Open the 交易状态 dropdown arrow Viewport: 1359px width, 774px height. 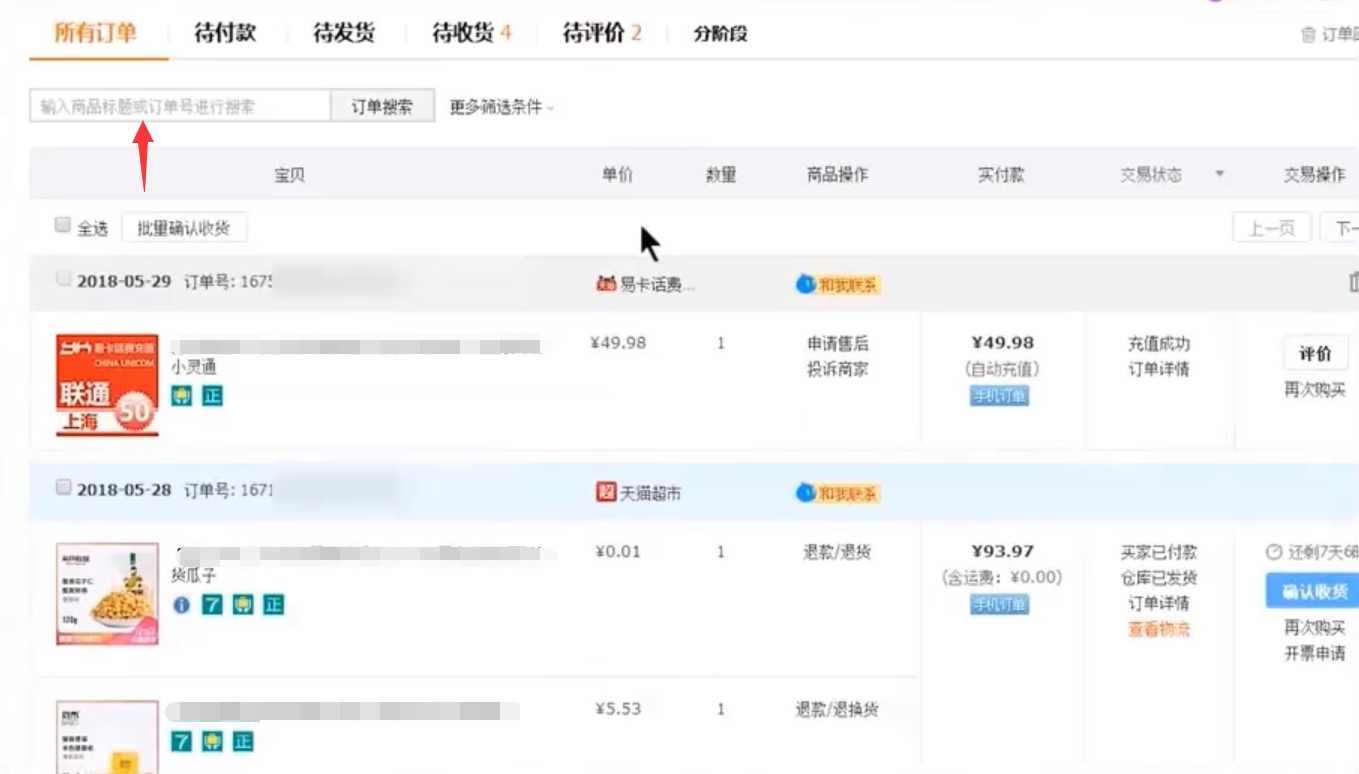(1219, 175)
